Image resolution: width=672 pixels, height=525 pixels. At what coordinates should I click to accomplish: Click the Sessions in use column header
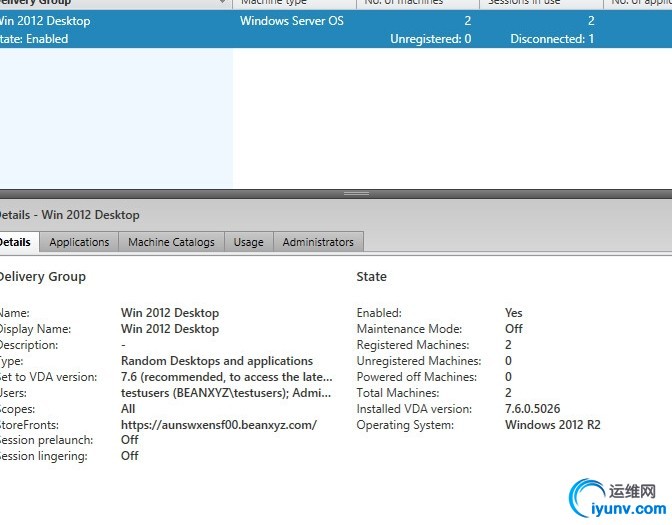click(x=541, y=3)
